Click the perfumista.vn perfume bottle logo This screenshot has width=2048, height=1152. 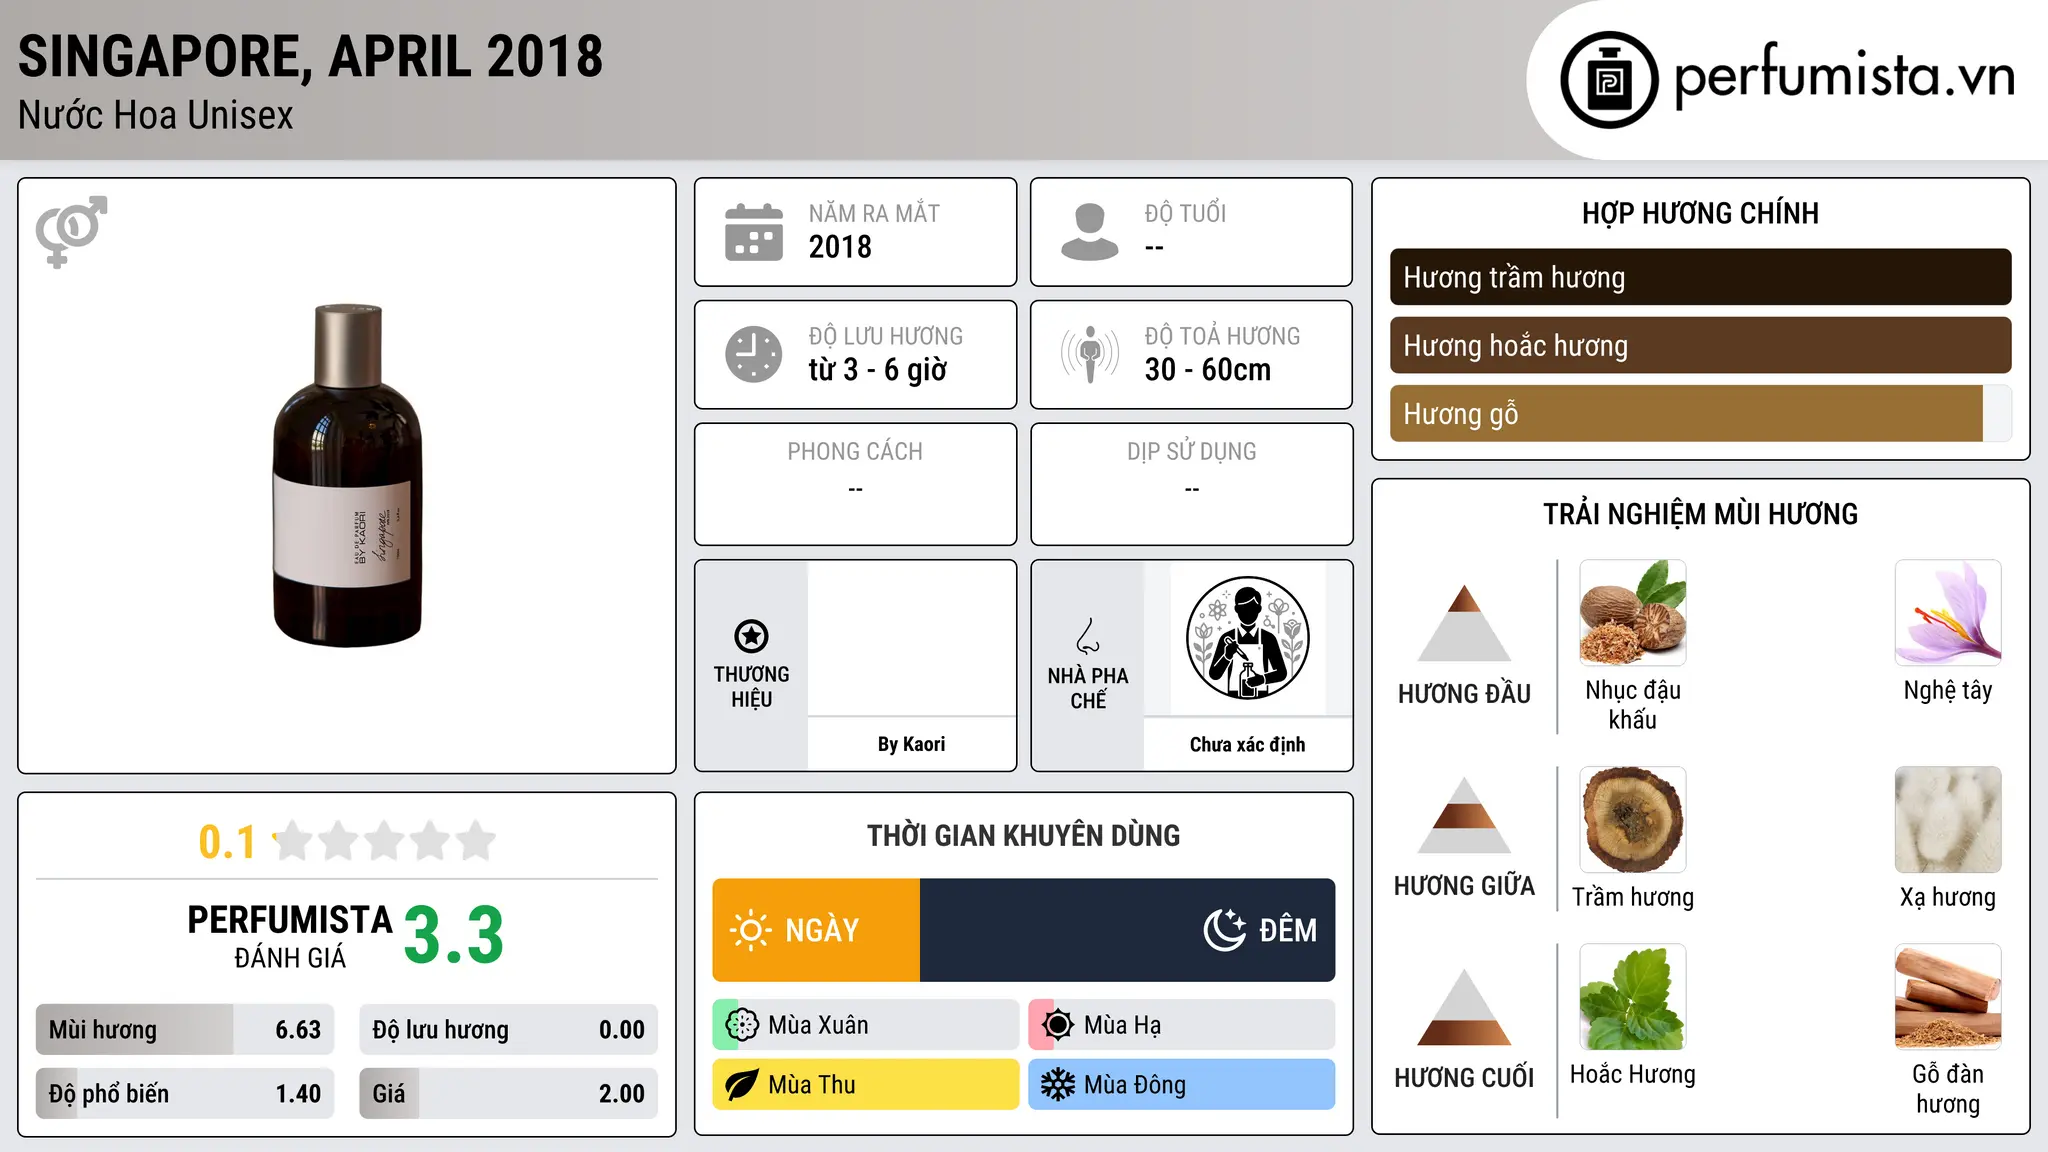coord(1609,80)
